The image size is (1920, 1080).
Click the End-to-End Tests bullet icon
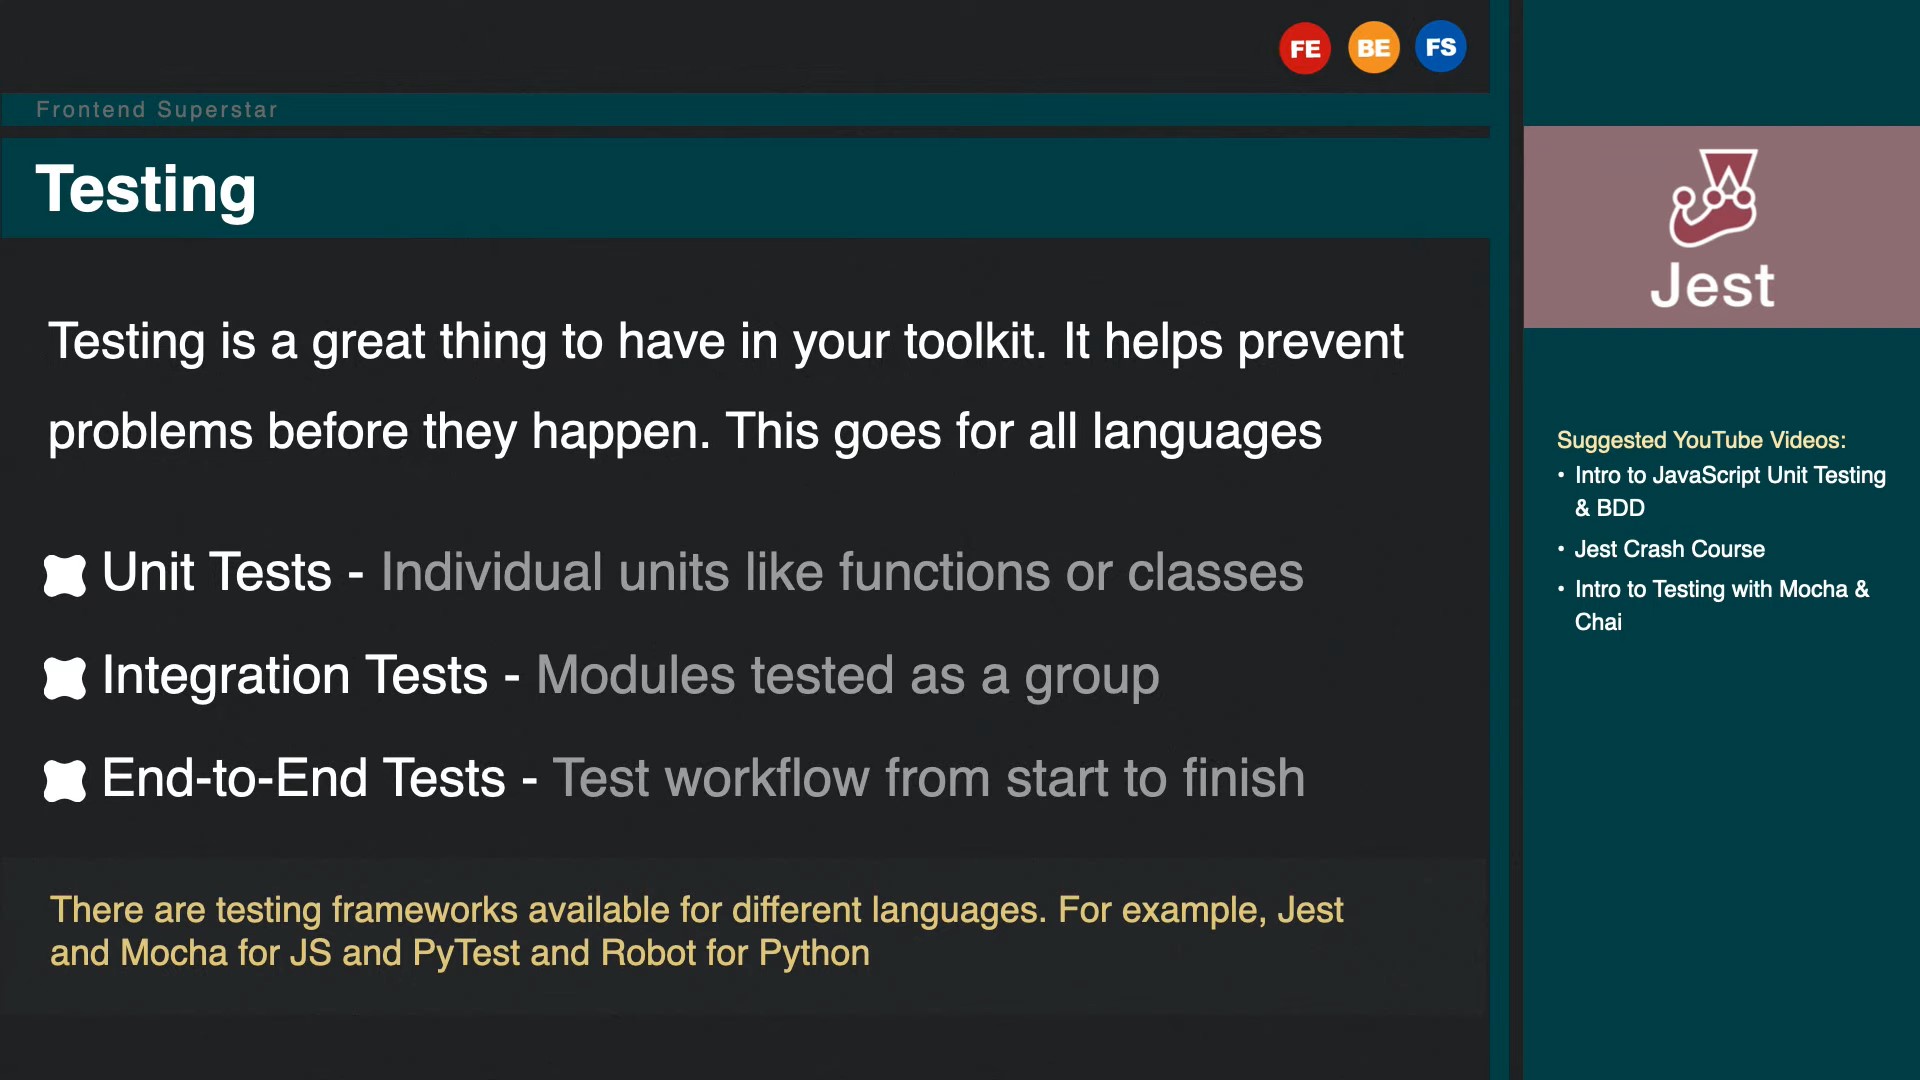coord(65,780)
